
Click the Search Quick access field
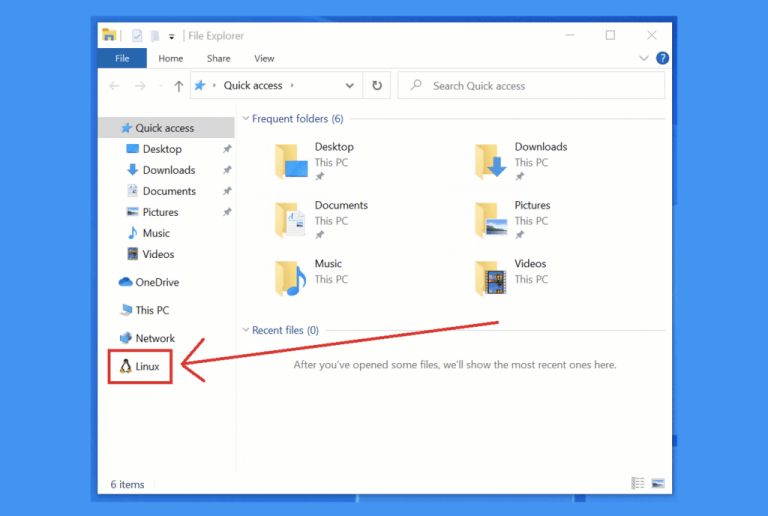[531, 86]
